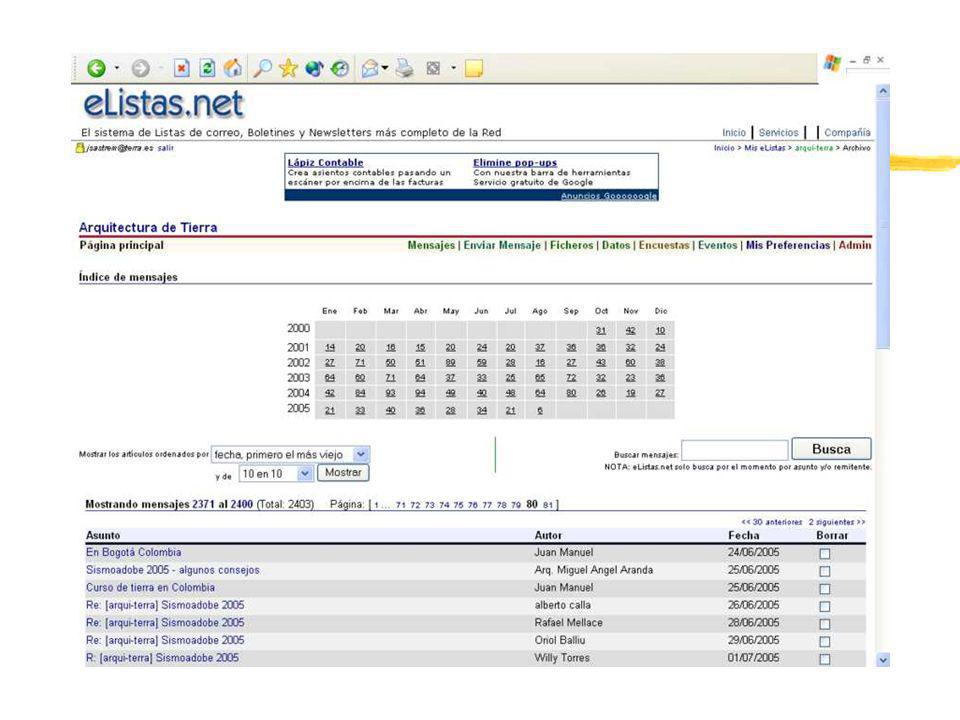960x720 pixels.
Task: Open message 'En Bogotá Colombia'
Action: 133,552
